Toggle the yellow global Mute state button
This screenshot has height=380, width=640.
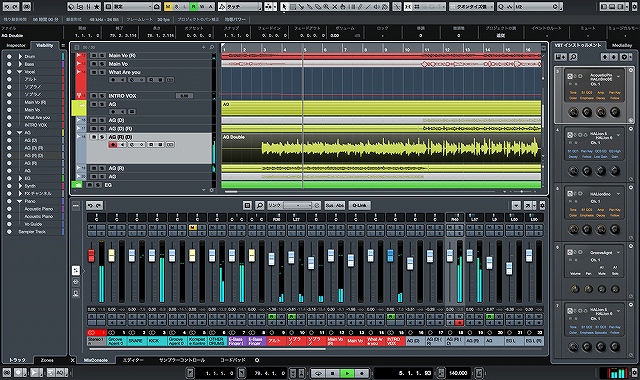[x=168, y=7]
